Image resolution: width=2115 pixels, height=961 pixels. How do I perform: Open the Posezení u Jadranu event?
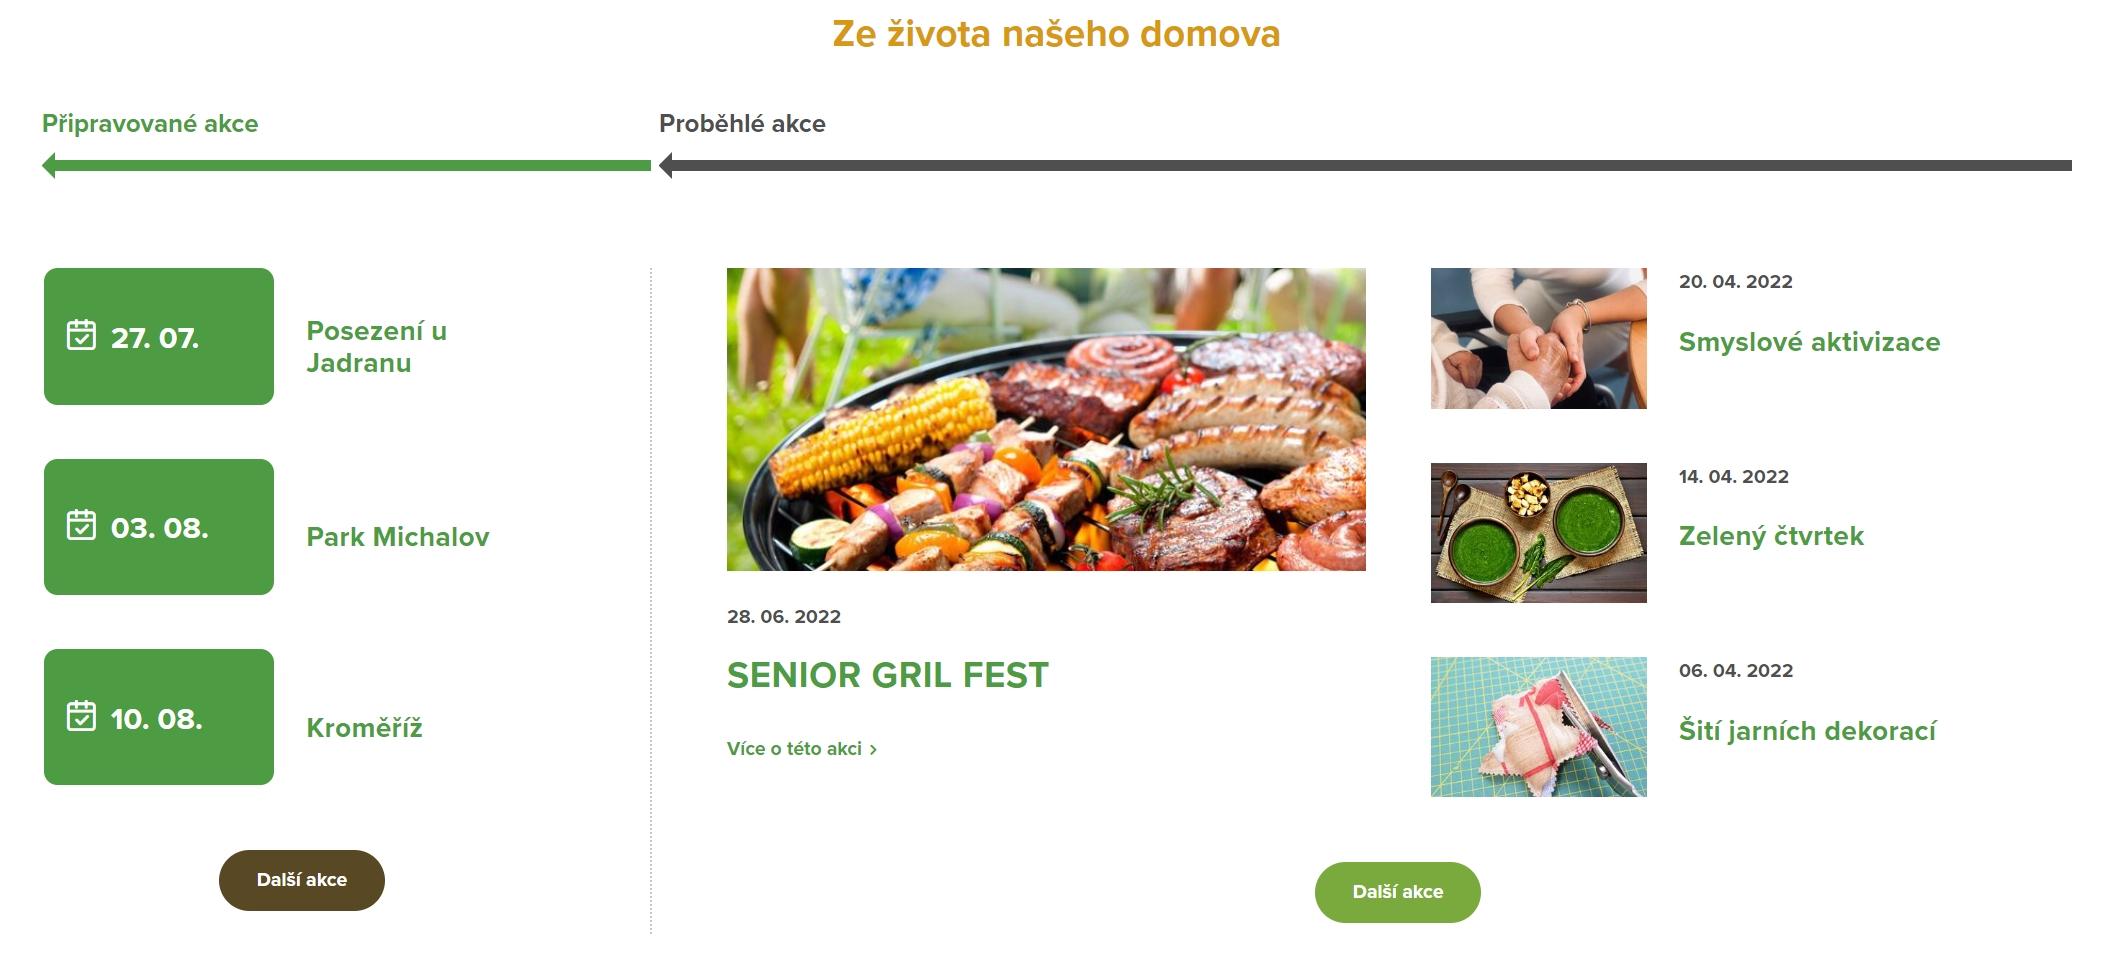click(x=376, y=347)
